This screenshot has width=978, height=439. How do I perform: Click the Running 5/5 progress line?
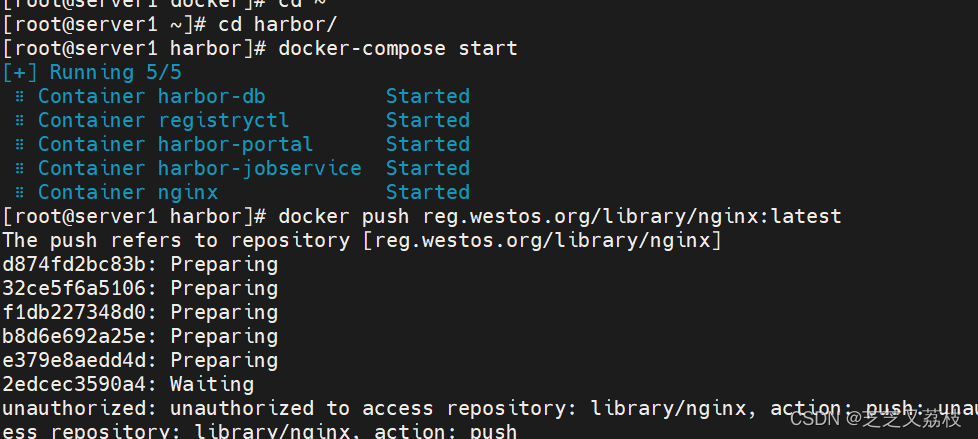(x=92, y=72)
